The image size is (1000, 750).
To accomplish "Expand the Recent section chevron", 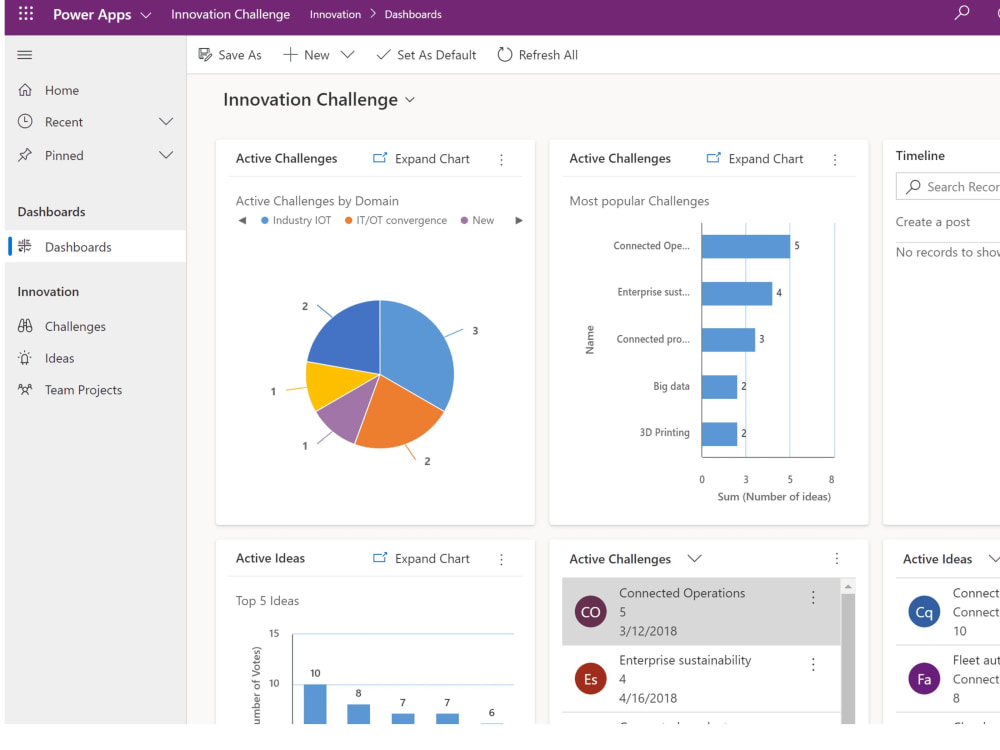I will (x=166, y=121).
